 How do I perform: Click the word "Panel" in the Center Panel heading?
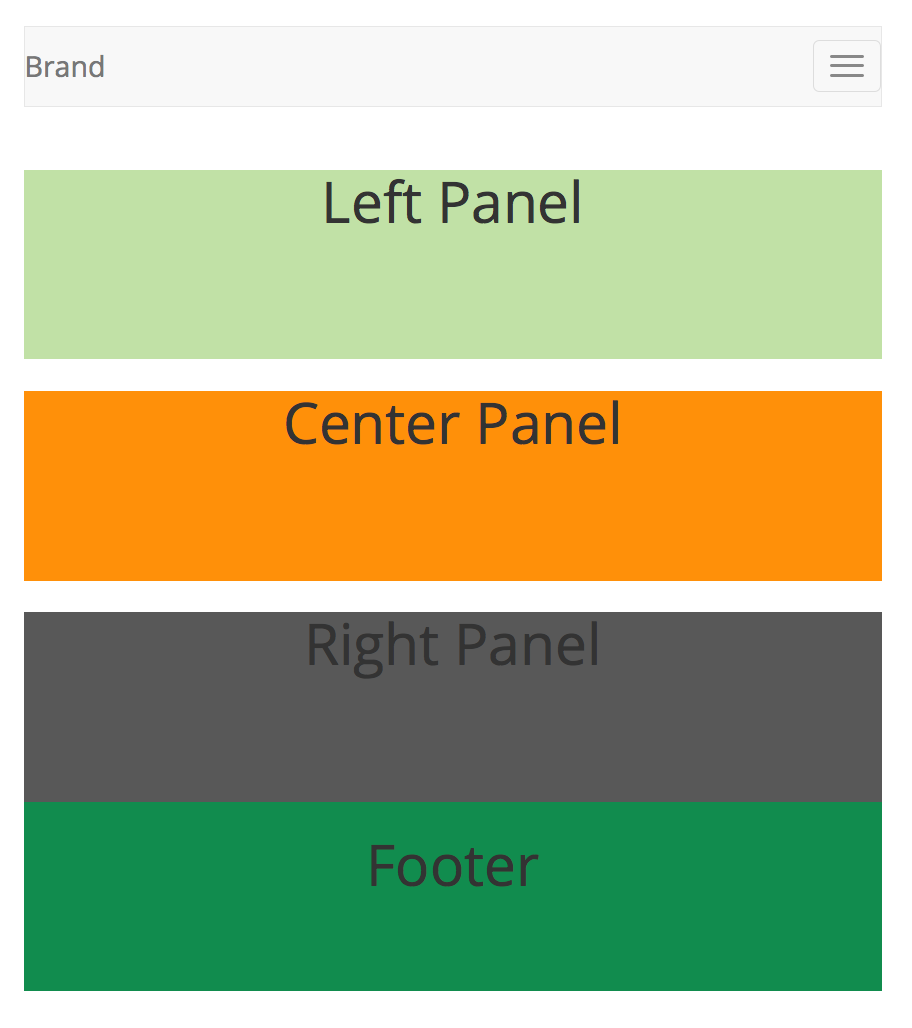coord(549,424)
